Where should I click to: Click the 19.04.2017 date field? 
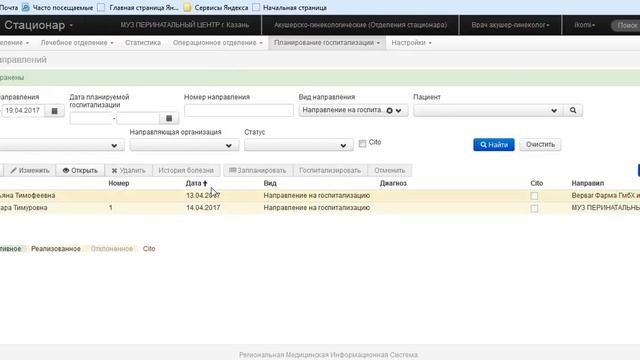(23, 111)
